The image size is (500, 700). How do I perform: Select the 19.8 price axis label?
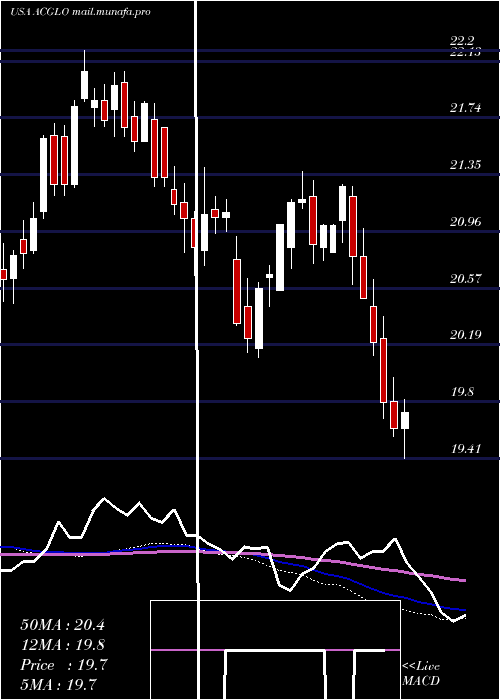pos(462,392)
